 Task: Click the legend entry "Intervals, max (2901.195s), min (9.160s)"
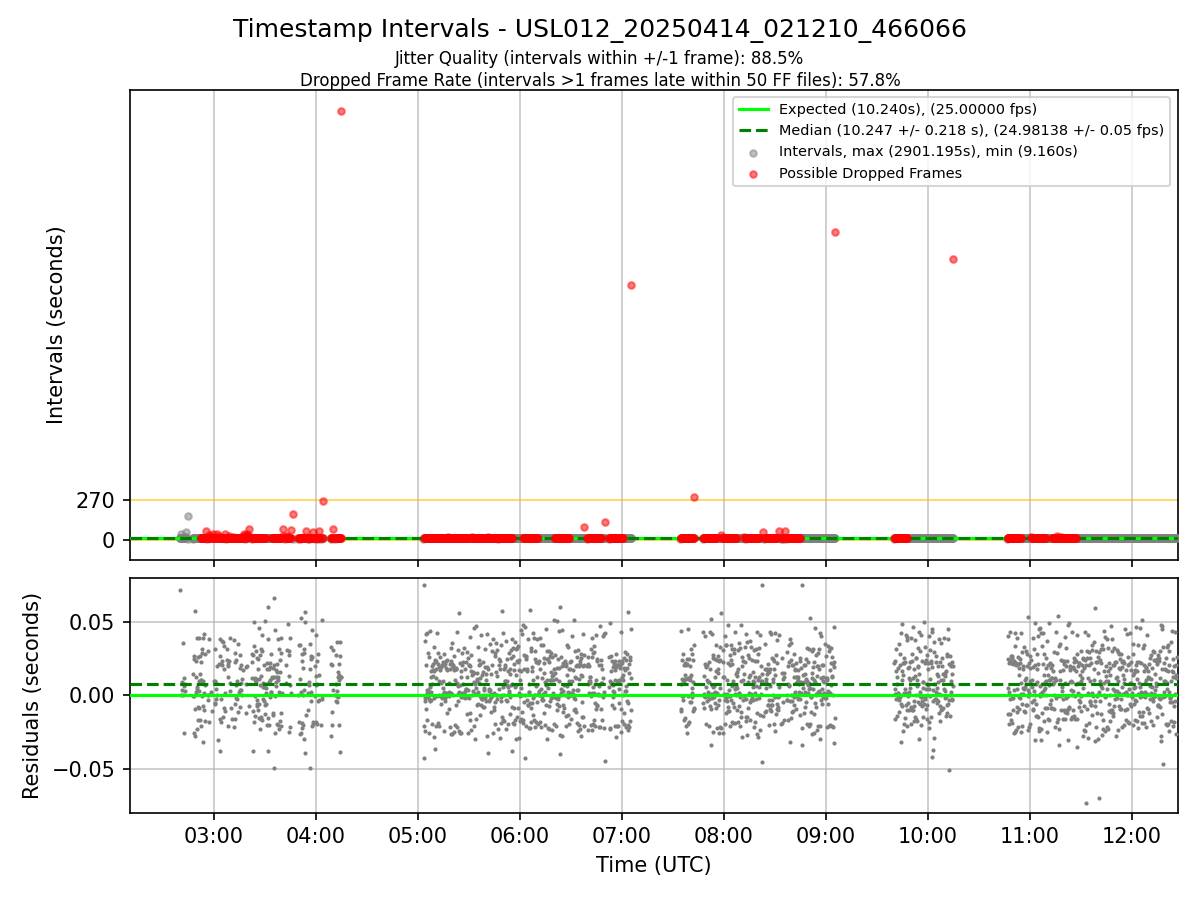coord(928,151)
